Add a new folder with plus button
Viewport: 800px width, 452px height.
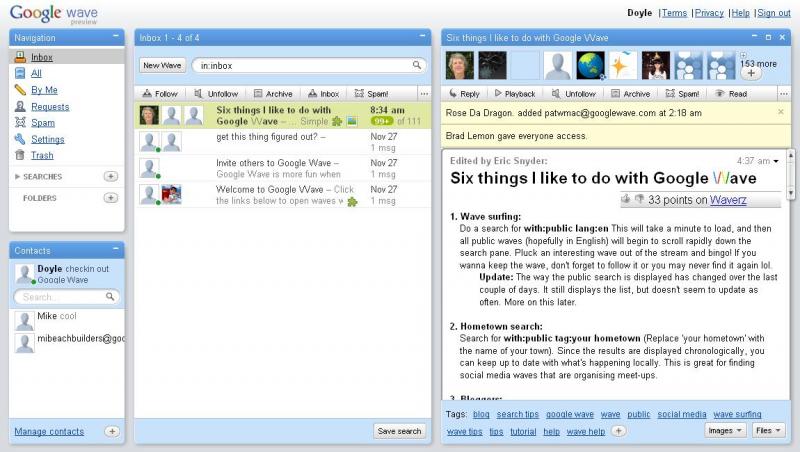(111, 198)
